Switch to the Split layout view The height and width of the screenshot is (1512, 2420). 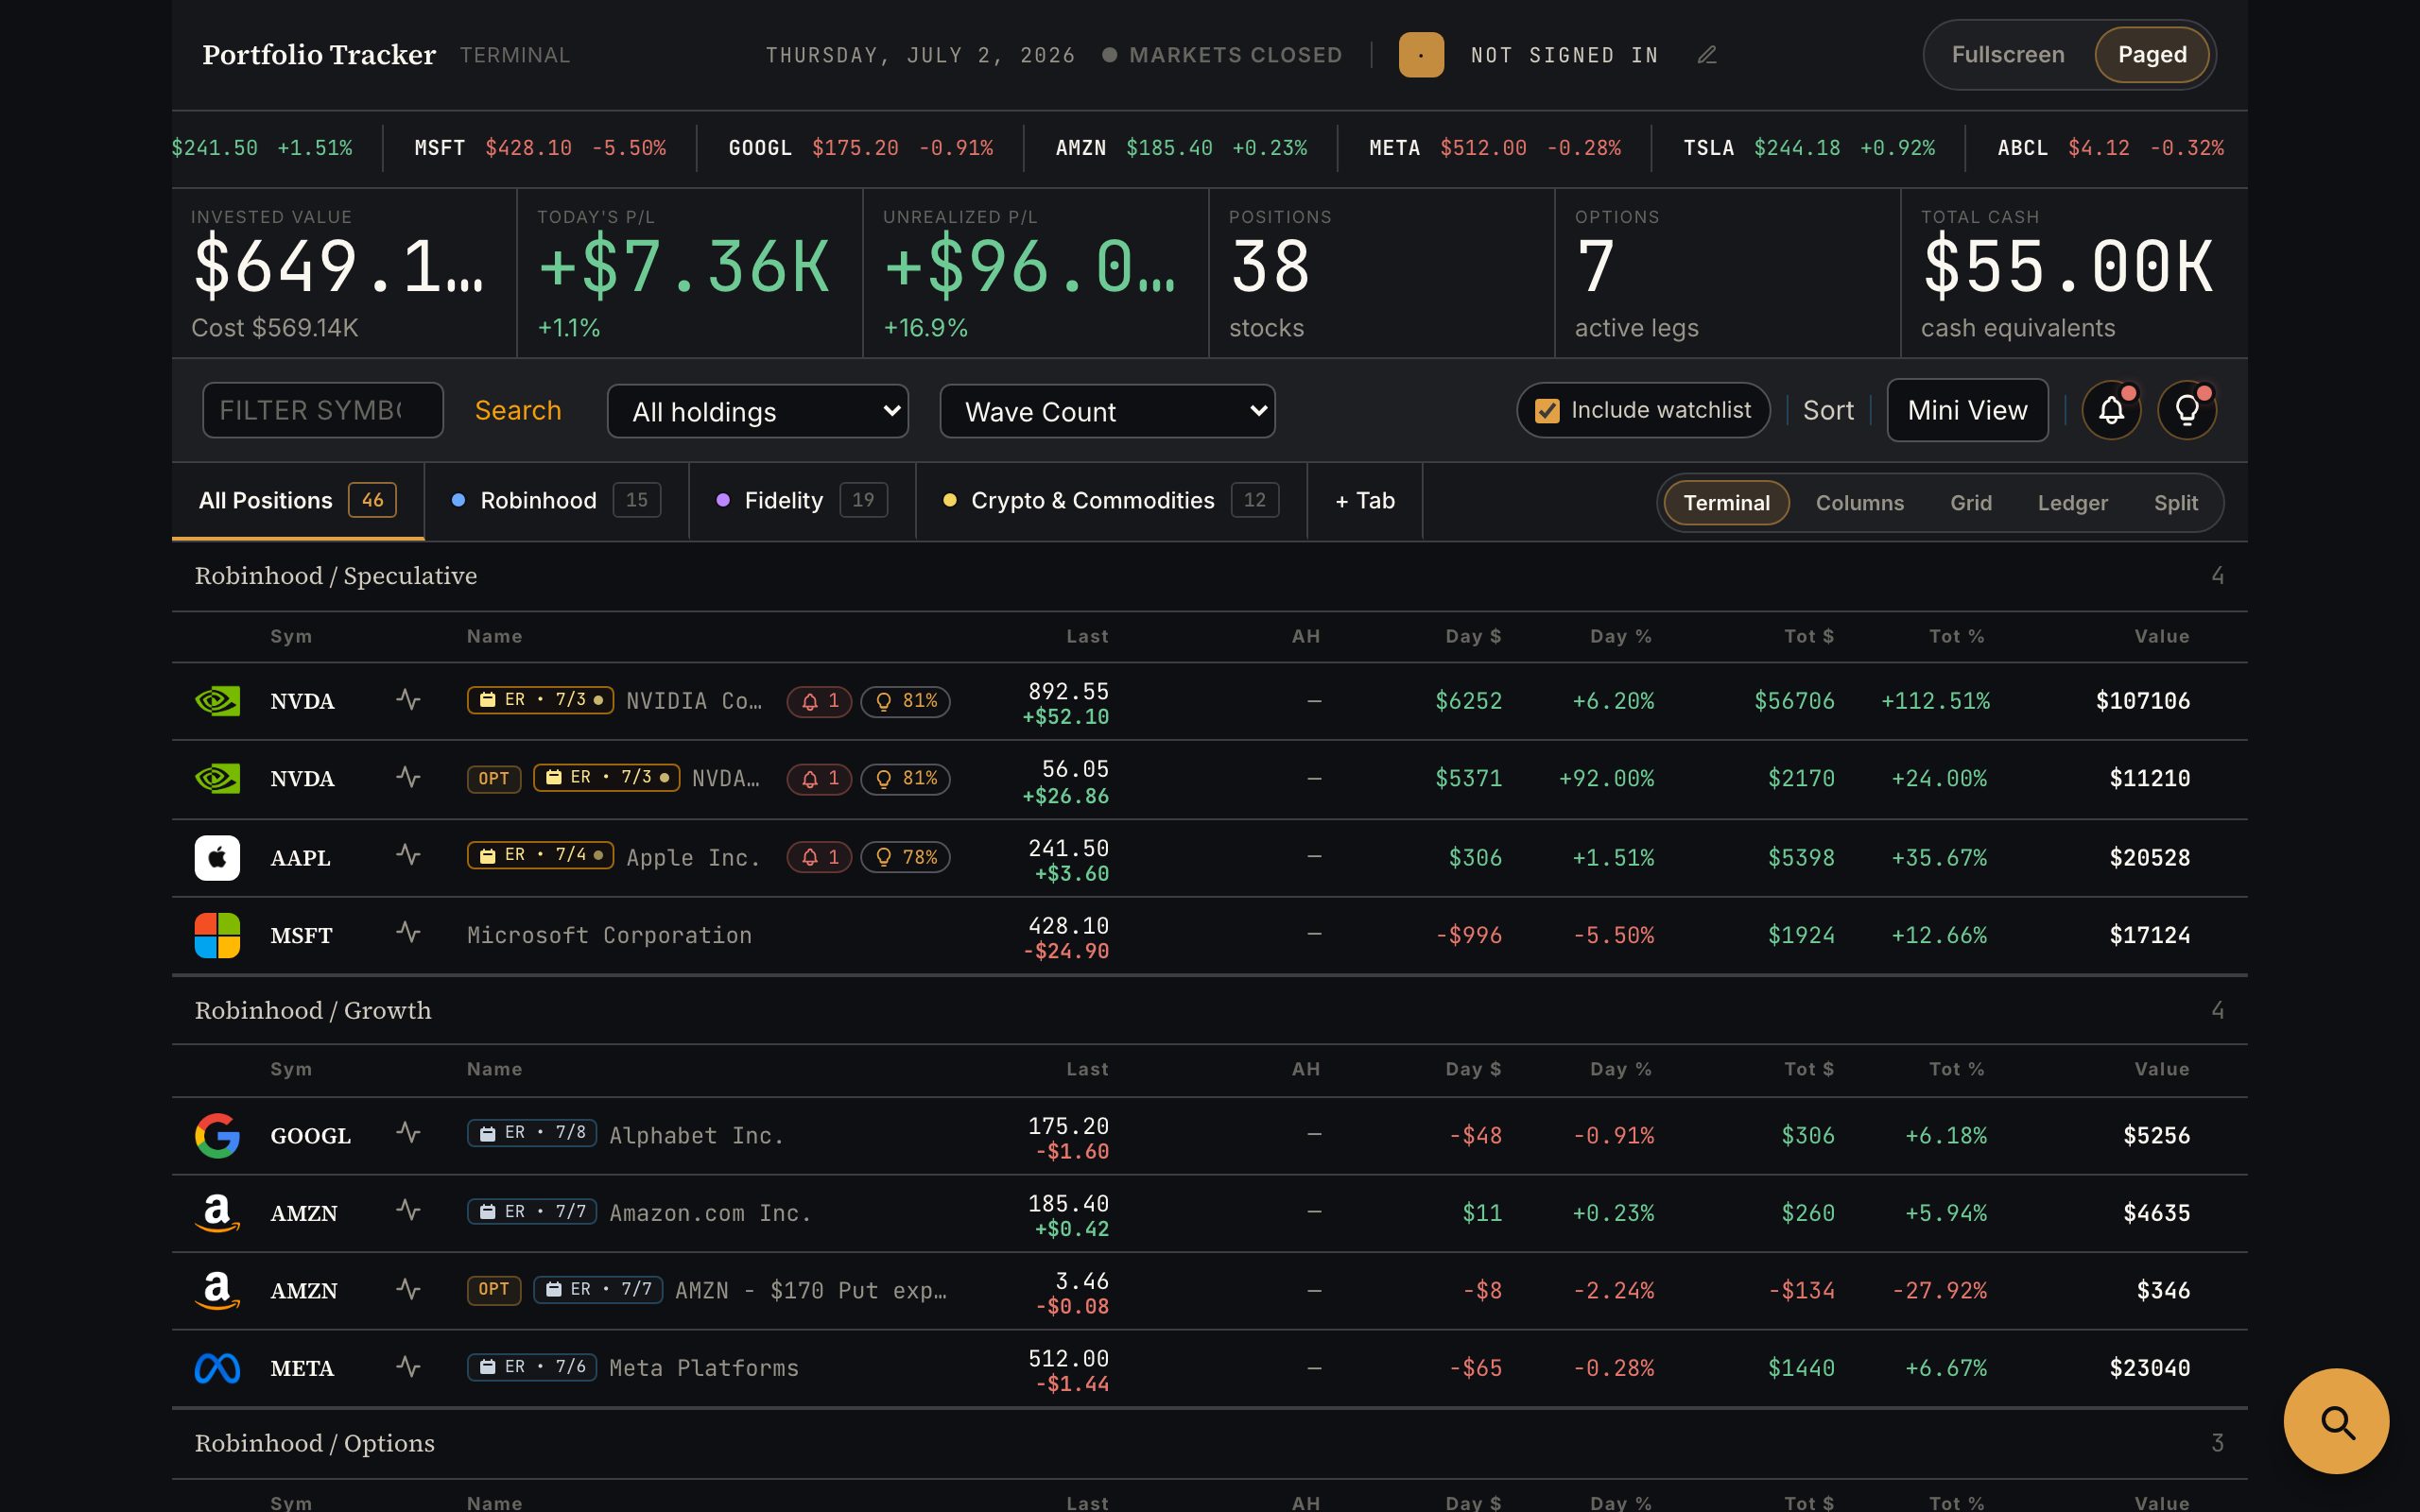pos(2176,503)
